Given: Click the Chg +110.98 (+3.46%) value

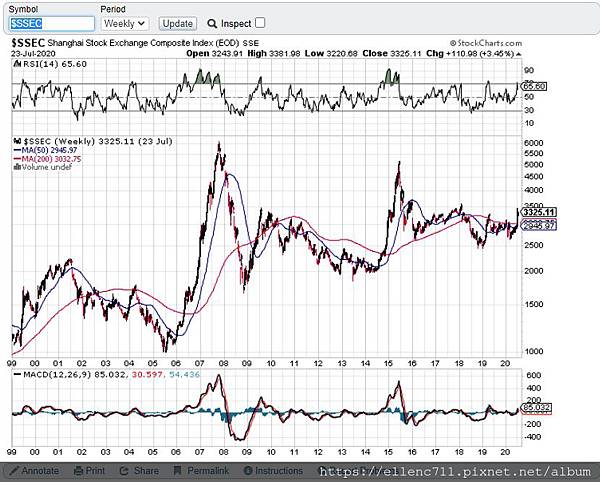Looking at the screenshot, I should pos(470,53).
